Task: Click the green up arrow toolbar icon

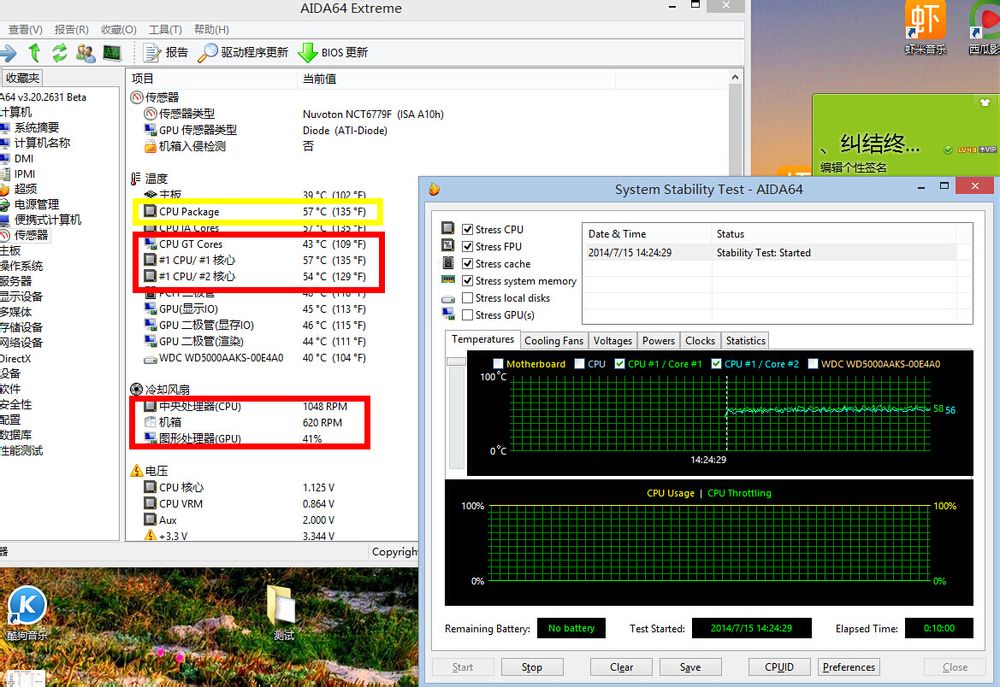Action: (x=34, y=52)
